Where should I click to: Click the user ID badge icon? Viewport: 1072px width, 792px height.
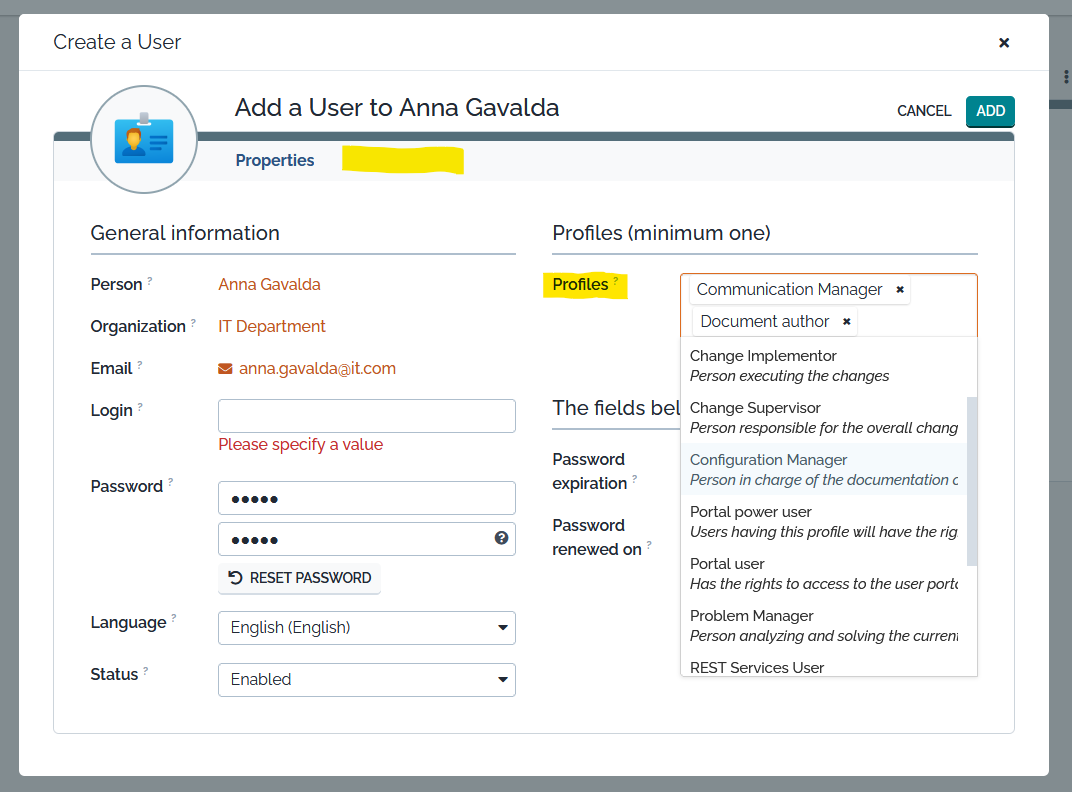(x=144, y=140)
